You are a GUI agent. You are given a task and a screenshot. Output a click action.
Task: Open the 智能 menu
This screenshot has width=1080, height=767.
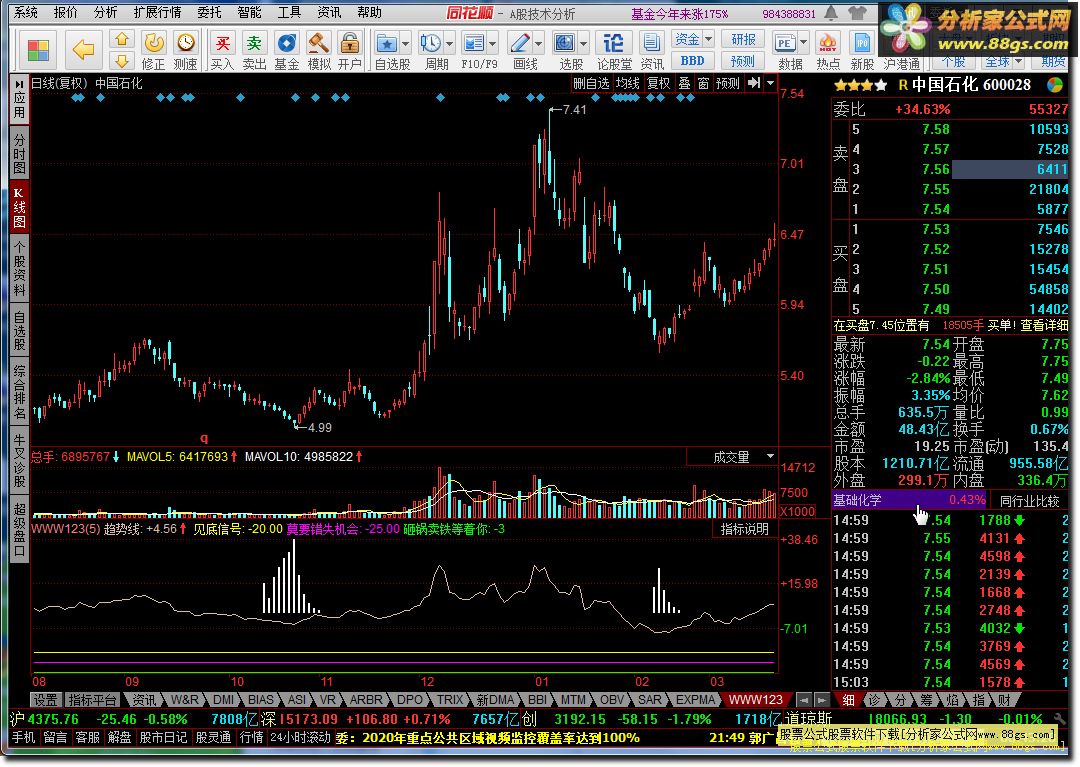(x=249, y=12)
